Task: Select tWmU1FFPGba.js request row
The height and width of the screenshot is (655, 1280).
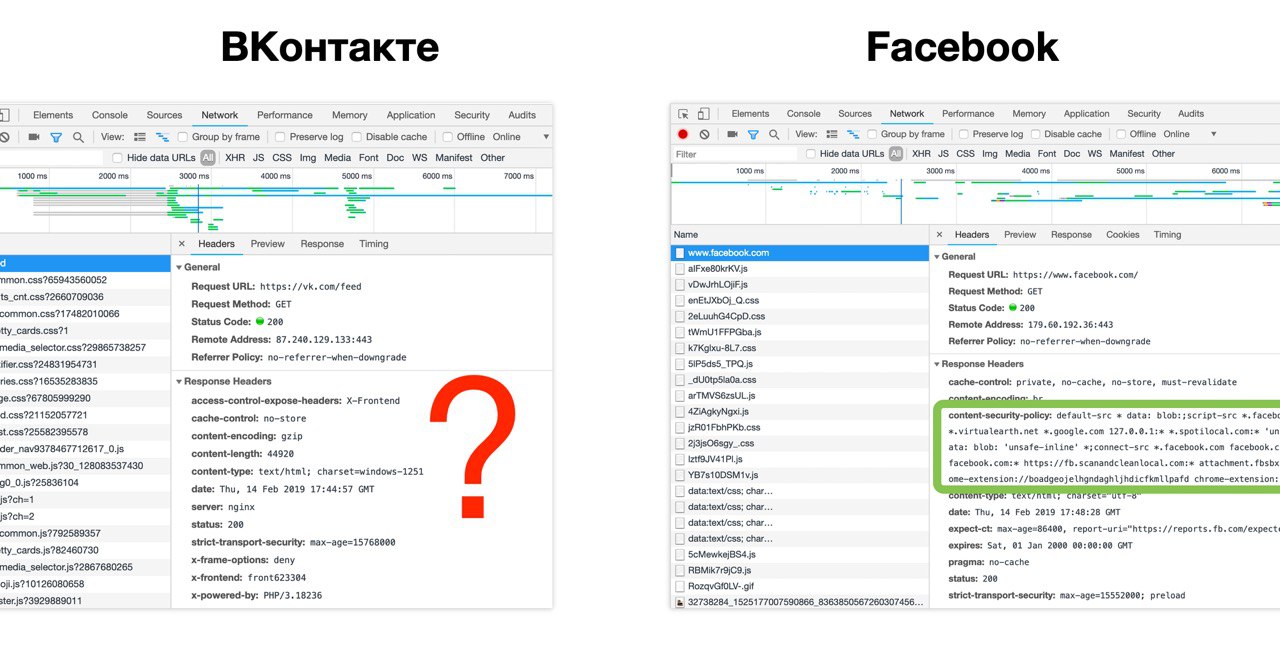Action: (x=800, y=332)
